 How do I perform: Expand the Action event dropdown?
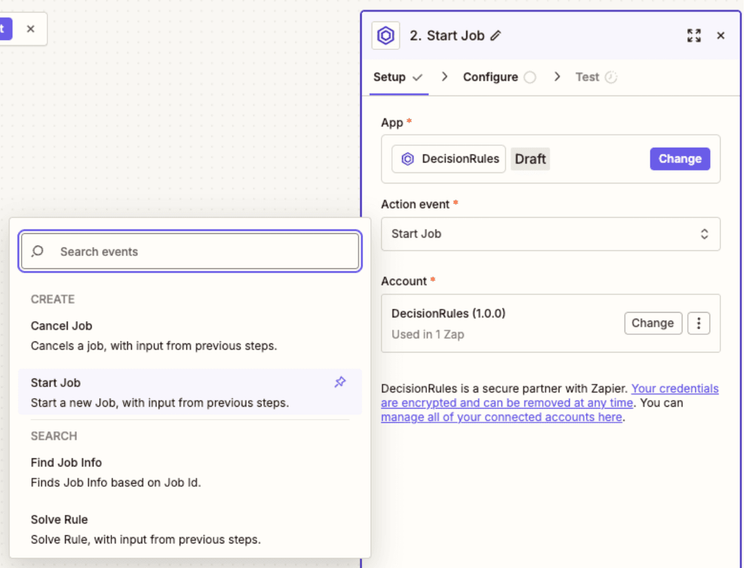point(550,234)
